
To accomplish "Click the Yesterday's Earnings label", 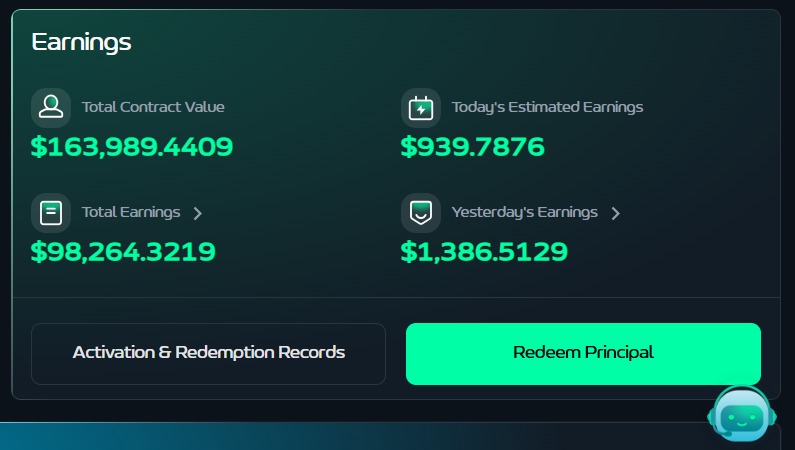I will 525,212.
